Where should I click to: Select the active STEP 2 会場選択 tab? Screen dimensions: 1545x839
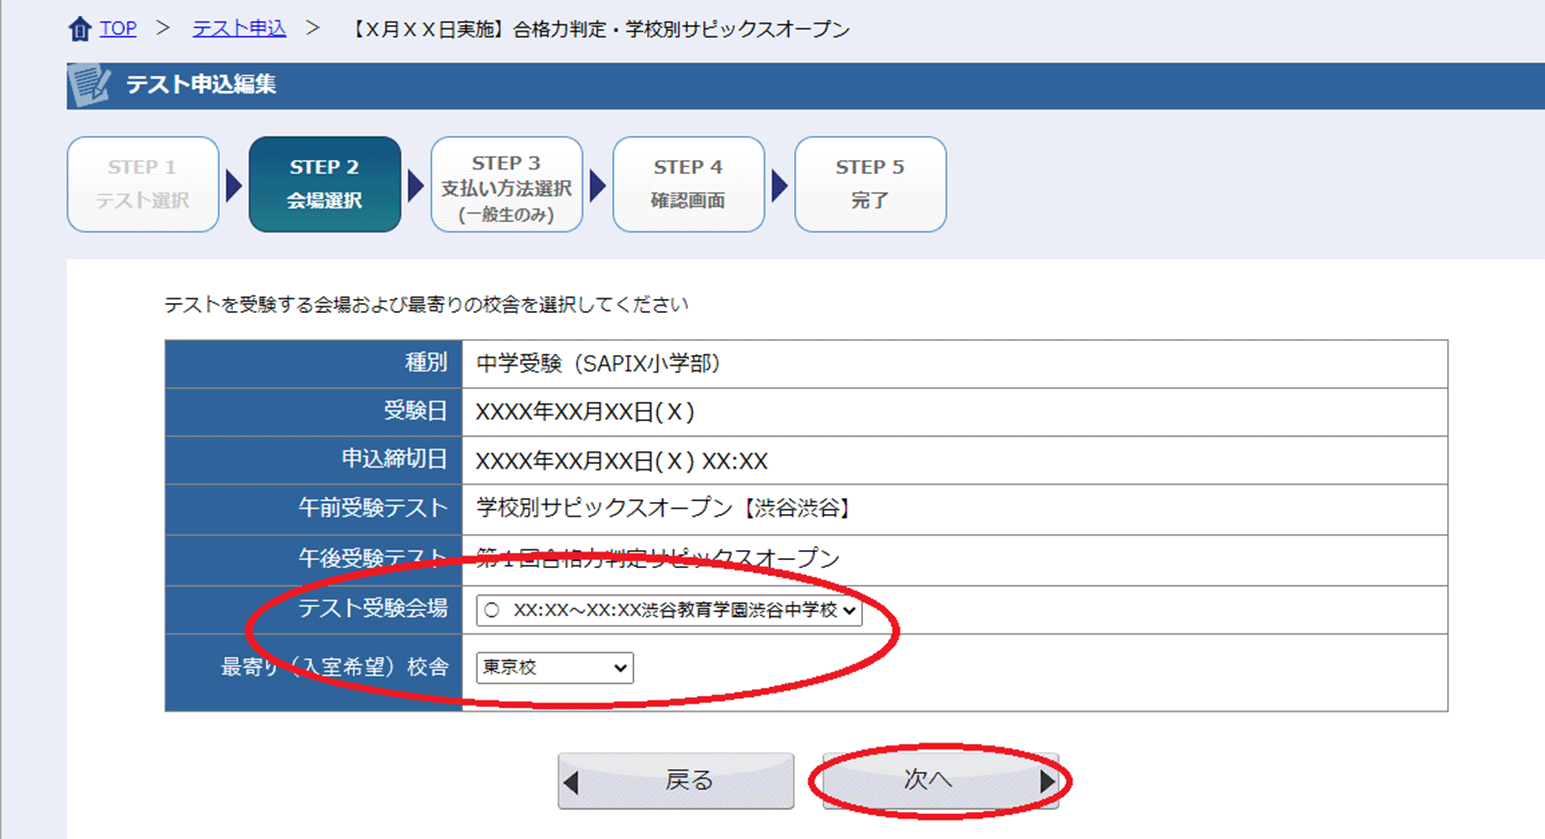(x=325, y=185)
